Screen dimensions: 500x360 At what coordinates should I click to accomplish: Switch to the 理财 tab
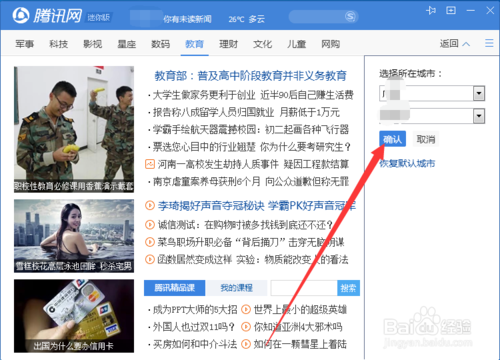[228, 44]
